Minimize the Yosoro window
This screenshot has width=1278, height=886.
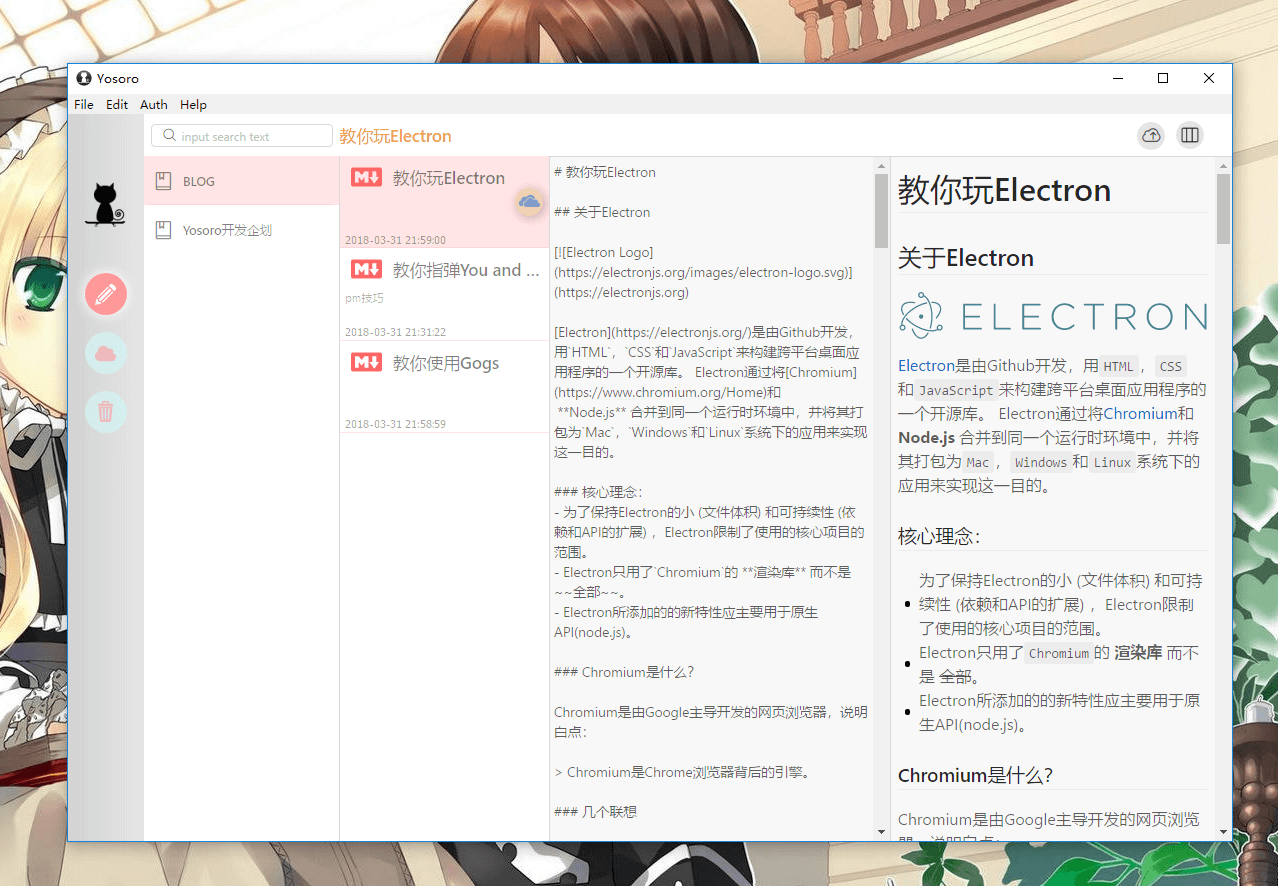1117,78
